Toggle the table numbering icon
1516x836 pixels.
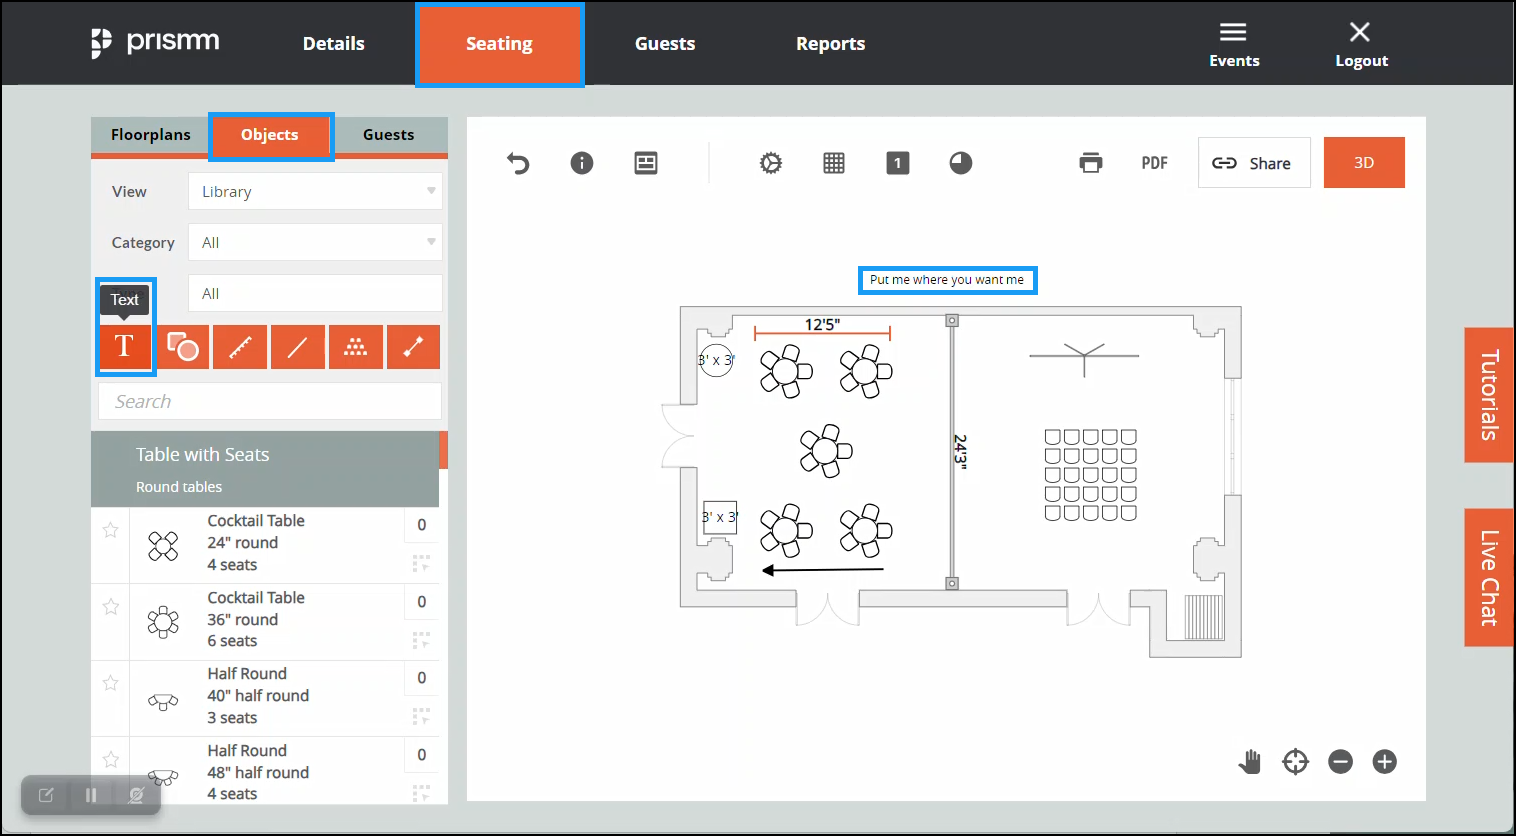[x=898, y=163]
